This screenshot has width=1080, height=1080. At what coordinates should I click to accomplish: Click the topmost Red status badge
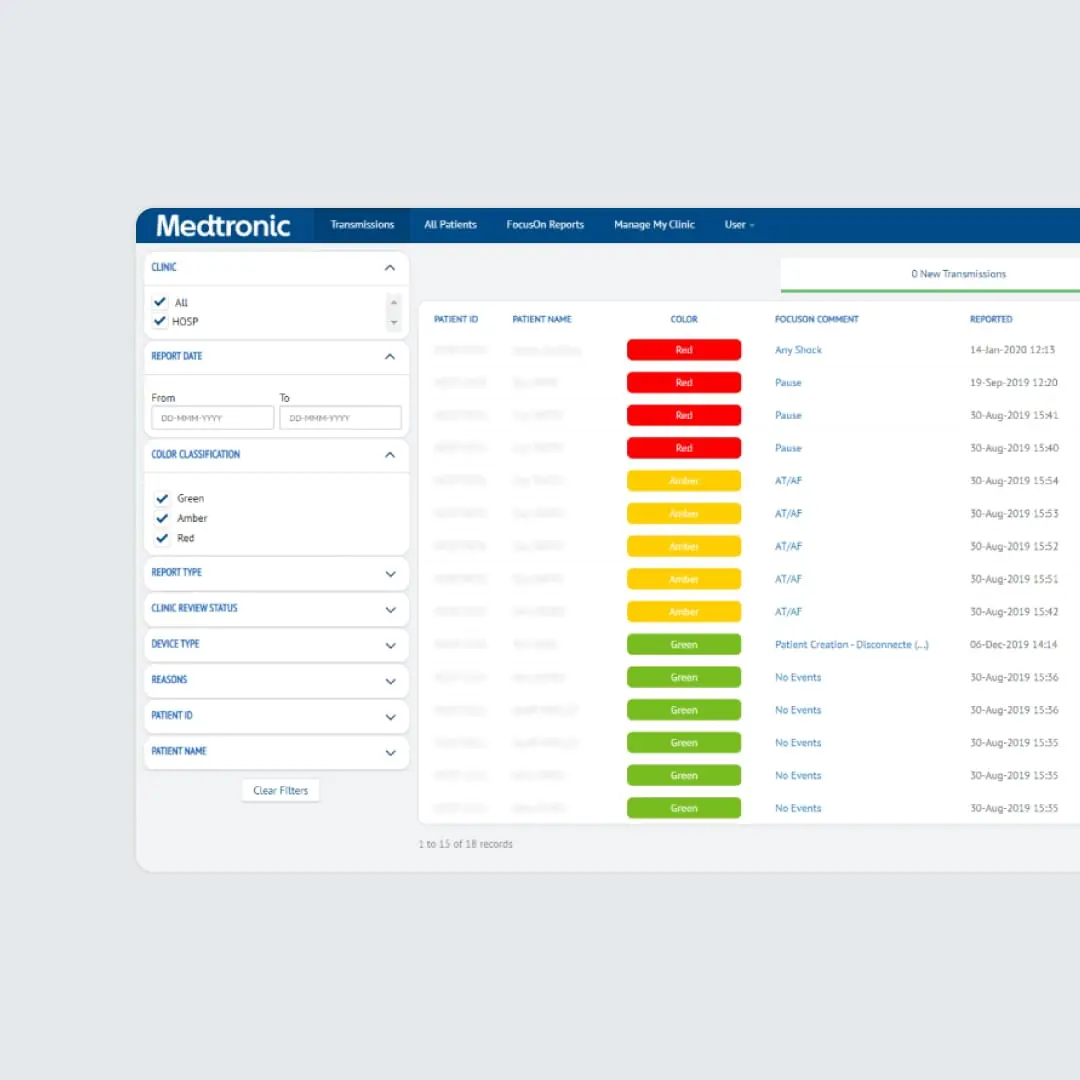pyautogui.click(x=684, y=349)
